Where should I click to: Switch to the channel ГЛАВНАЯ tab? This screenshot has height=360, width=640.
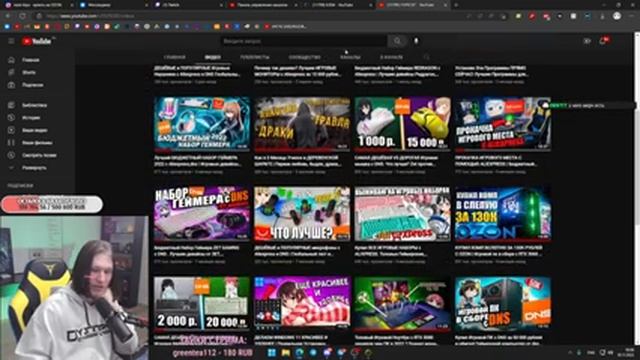[175, 57]
